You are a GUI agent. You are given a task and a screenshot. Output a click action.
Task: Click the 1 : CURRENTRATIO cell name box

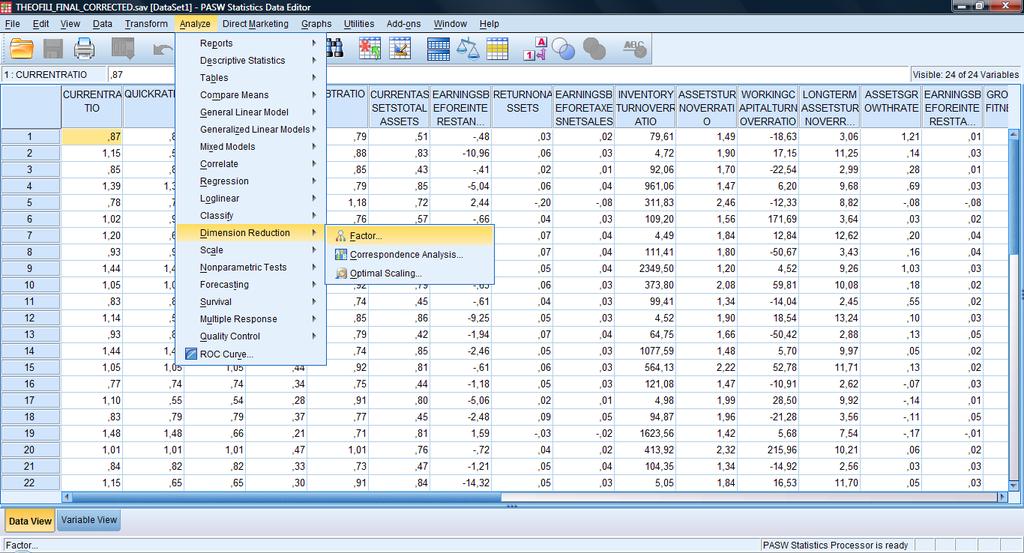(x=54, y=74)
